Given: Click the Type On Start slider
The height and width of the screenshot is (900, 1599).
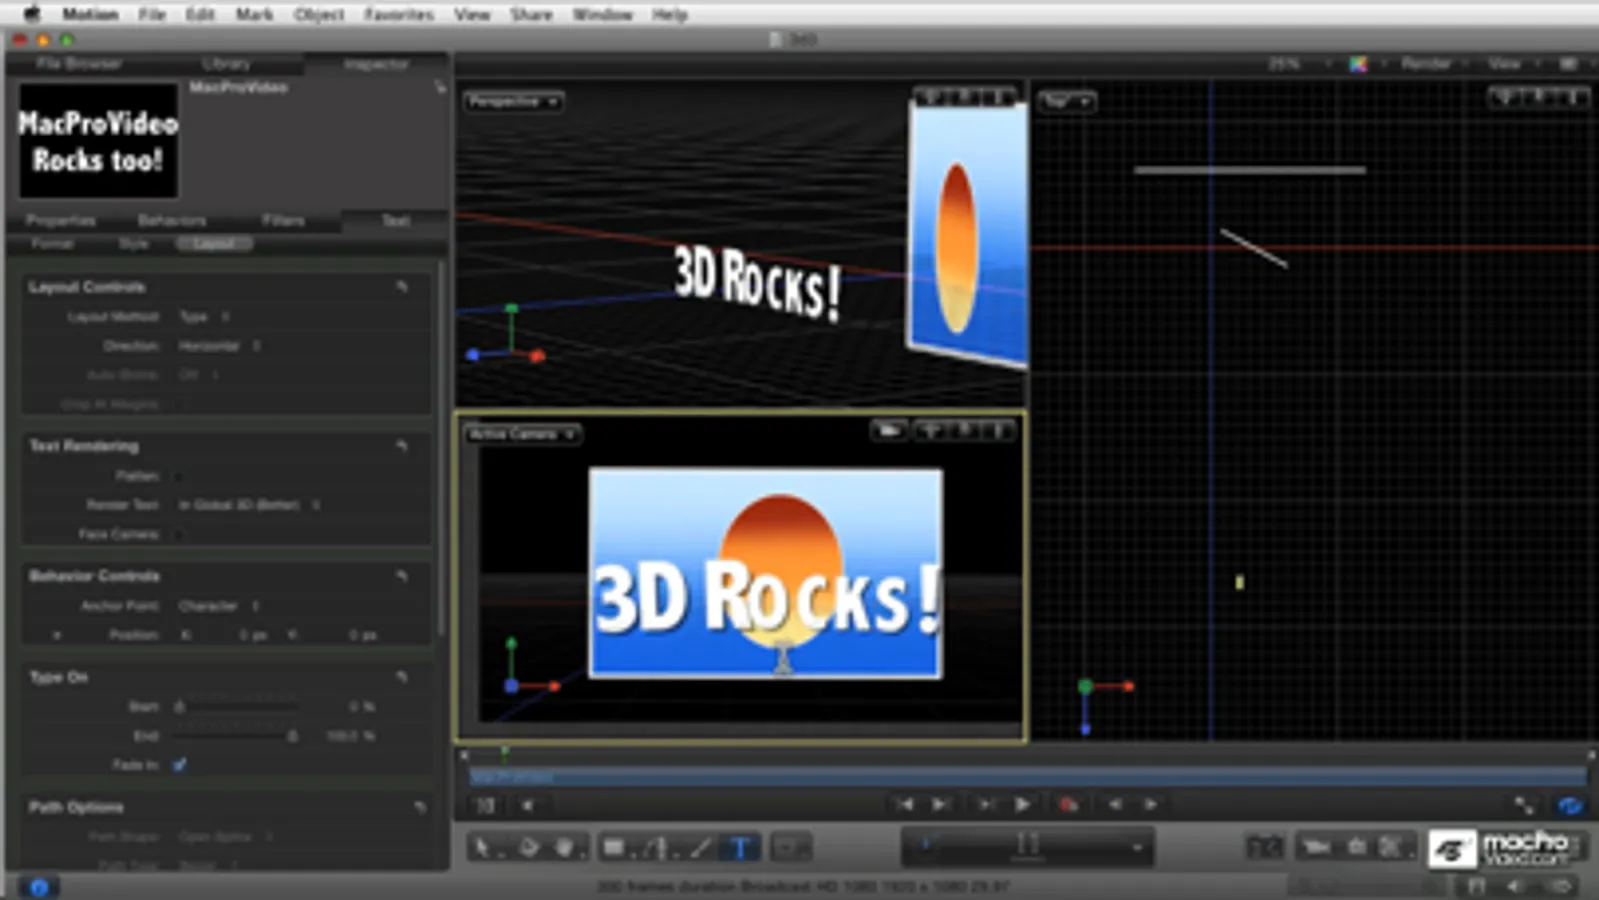Looking at the screenshot, I should (x=238, y=707).
